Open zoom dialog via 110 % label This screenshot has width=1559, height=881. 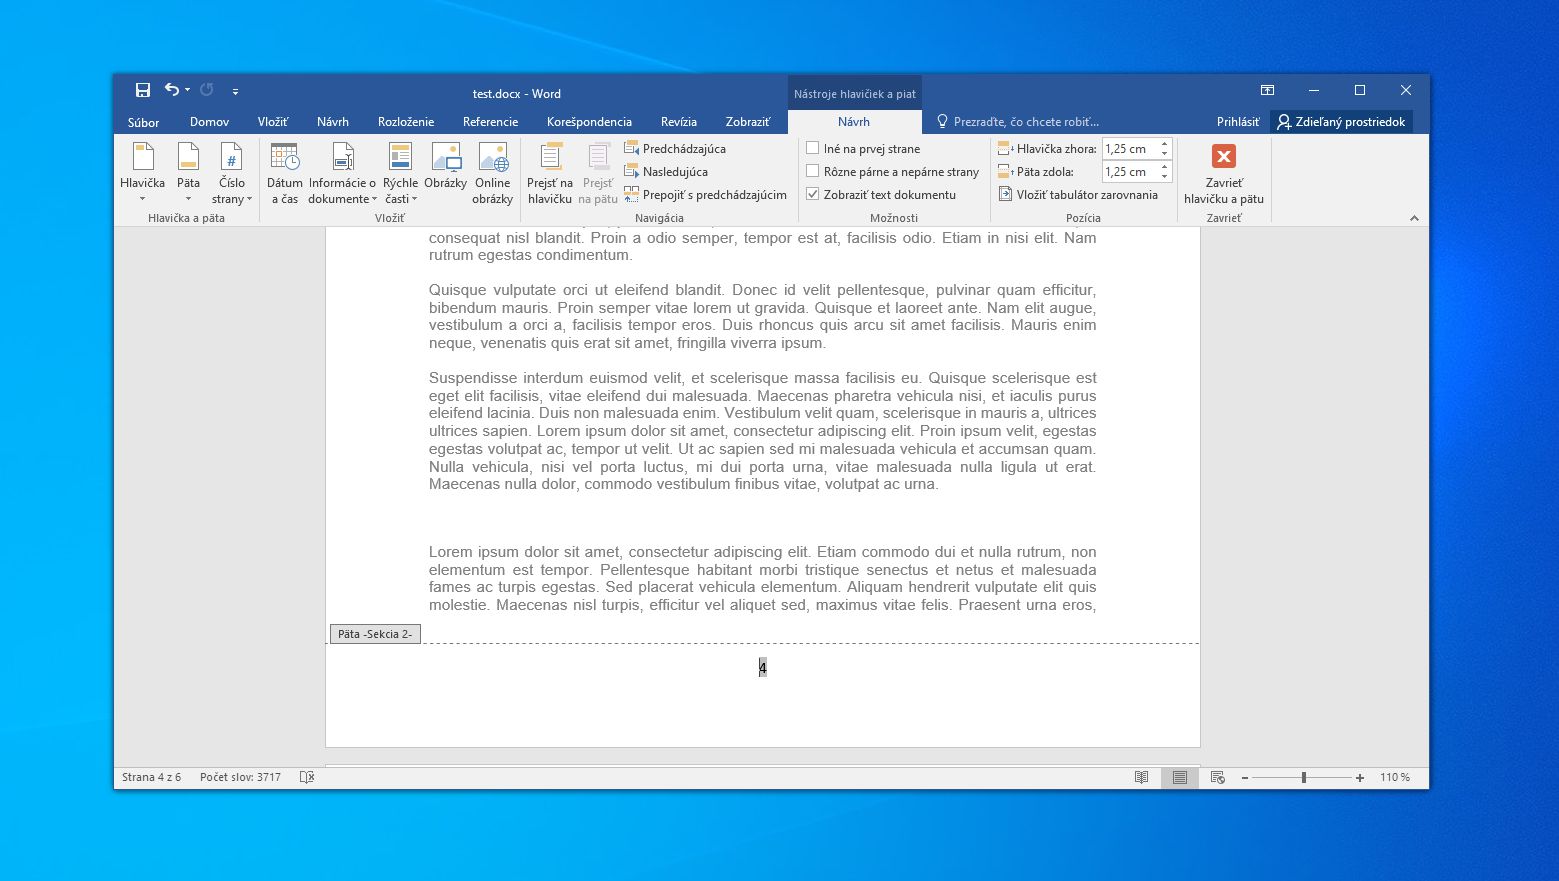coord(1395,777)
